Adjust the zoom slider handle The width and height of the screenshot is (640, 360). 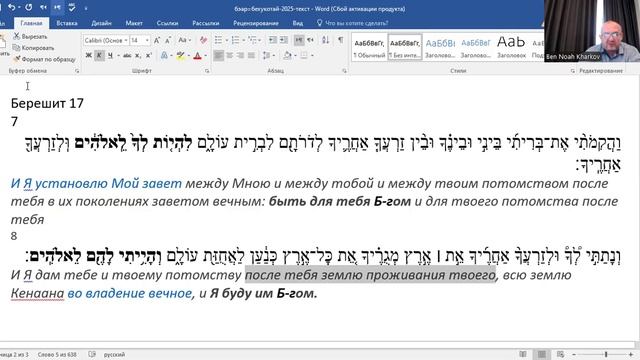point(606,354)
